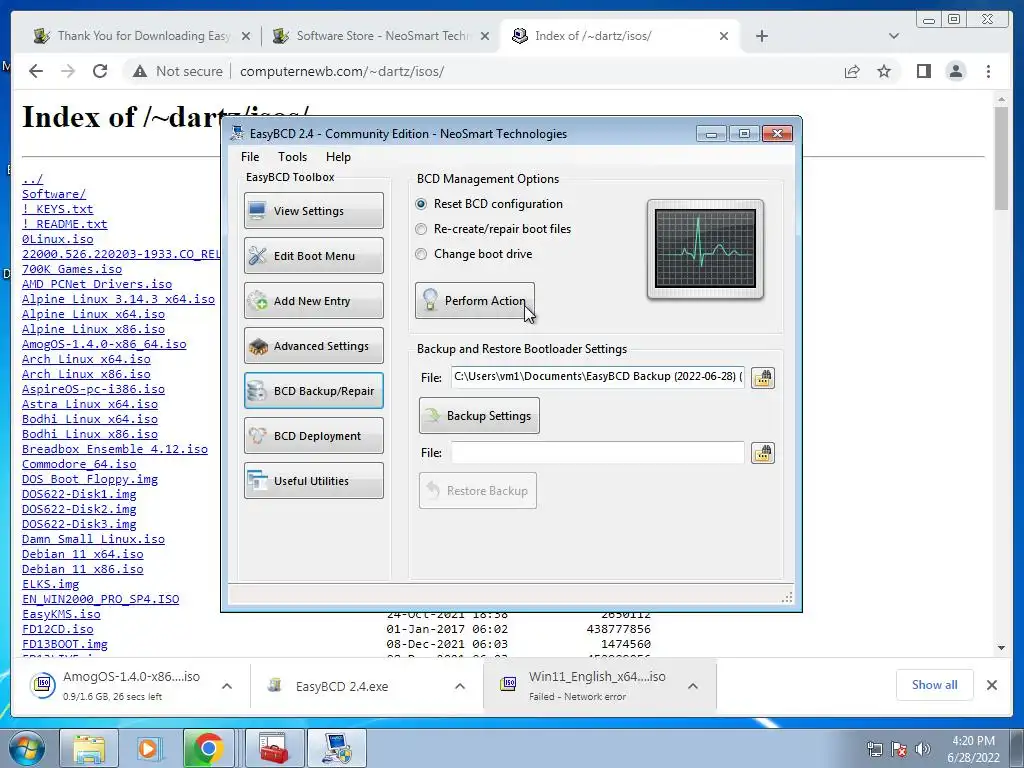This screenshot has width=1024, height=768.
Task: Open the EasyBCD File menu
Action: [250, 157]
